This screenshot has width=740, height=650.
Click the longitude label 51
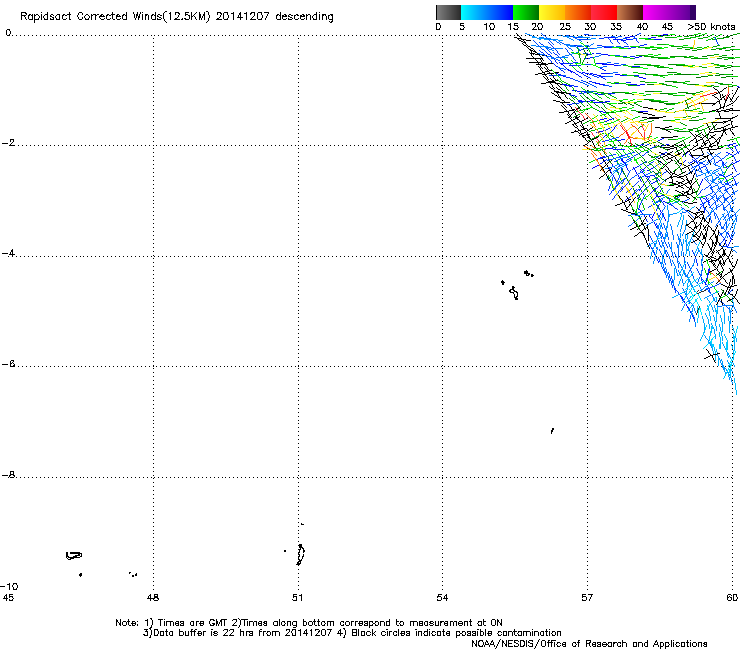coord(297,598)
